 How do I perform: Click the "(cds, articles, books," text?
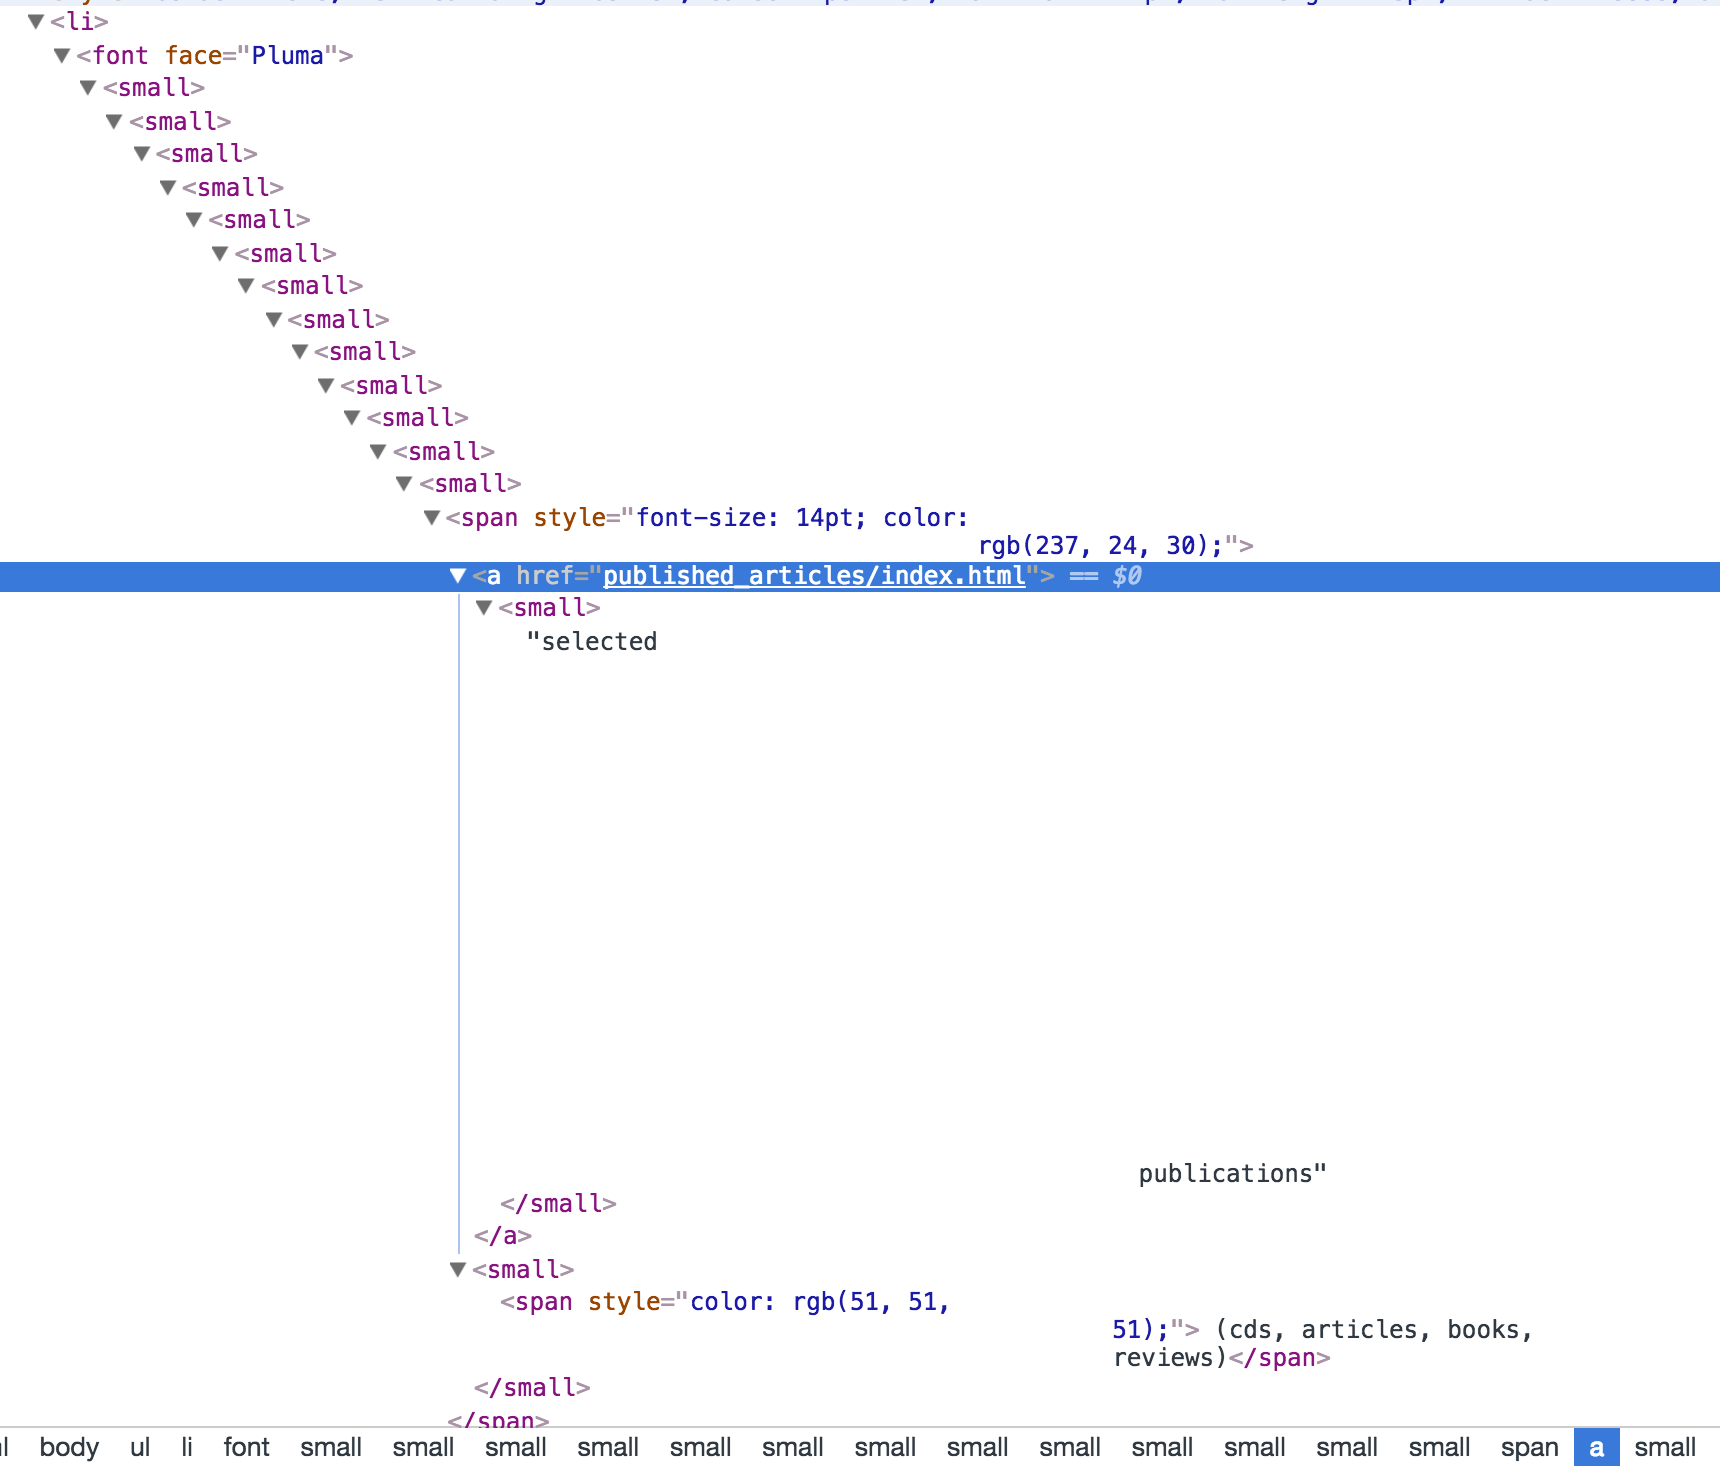[1374, 1330]
